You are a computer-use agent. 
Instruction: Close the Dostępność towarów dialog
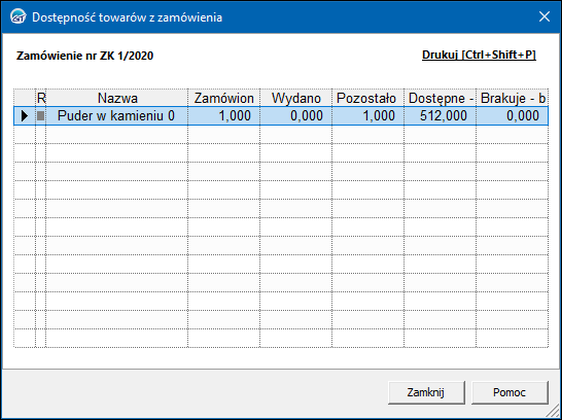click(544, 17)
